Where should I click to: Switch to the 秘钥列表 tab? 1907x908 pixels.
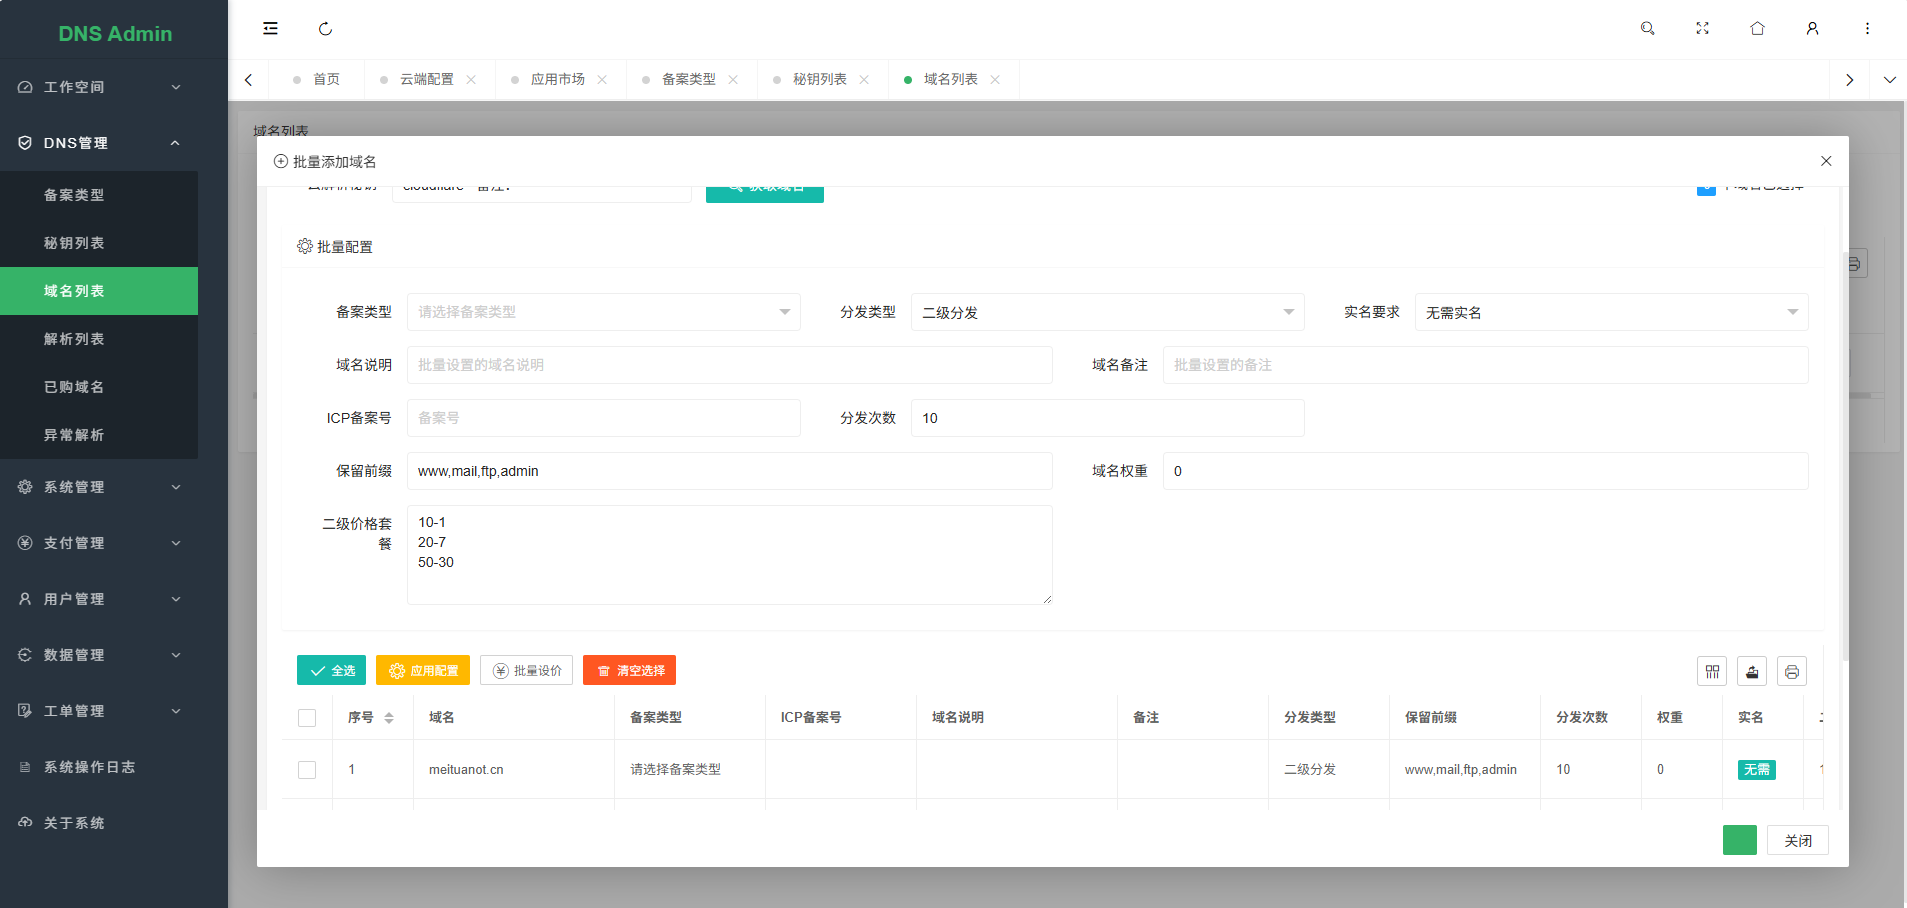click(819, 79)
